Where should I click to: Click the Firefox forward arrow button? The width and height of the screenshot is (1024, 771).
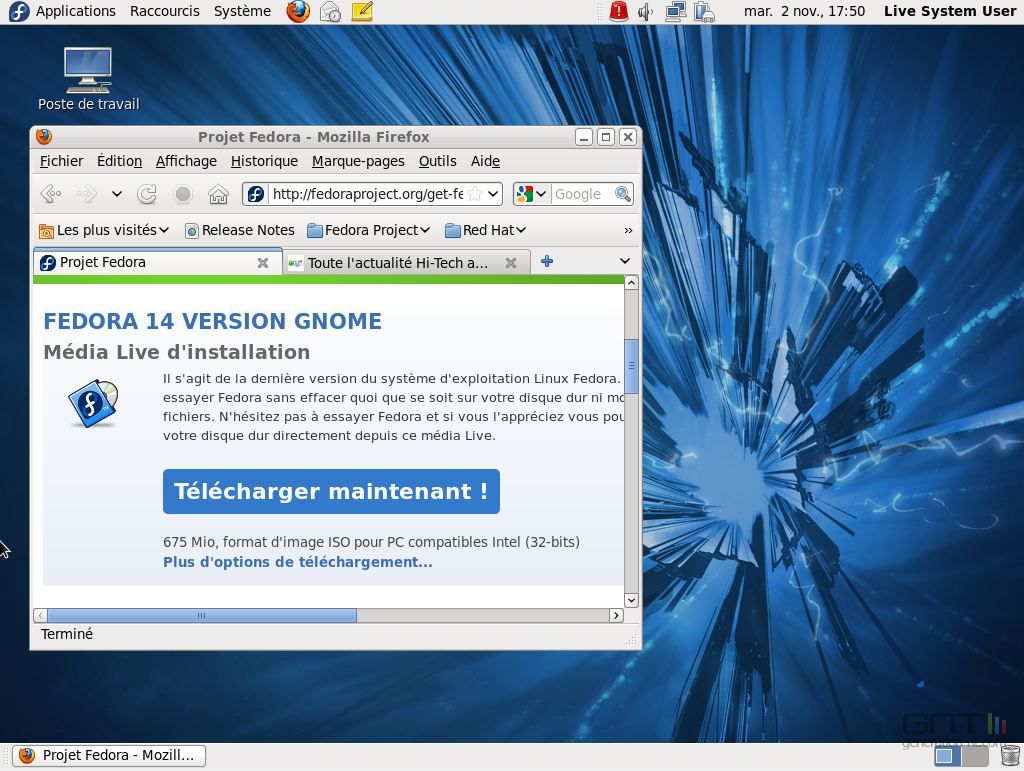[x=87, y=194]
